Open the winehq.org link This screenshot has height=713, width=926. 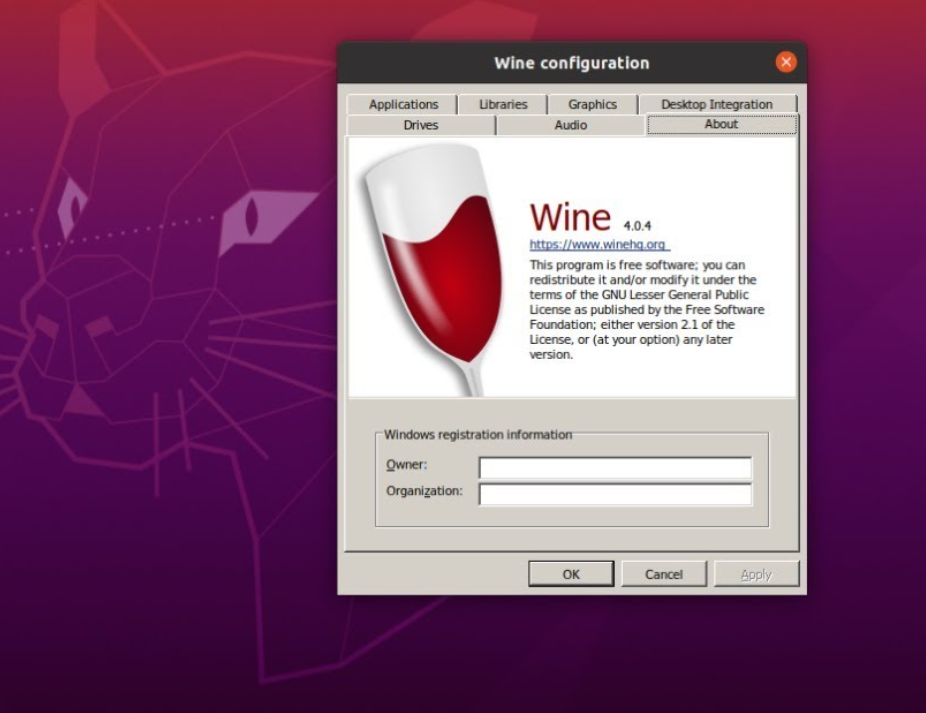[599, 245]
